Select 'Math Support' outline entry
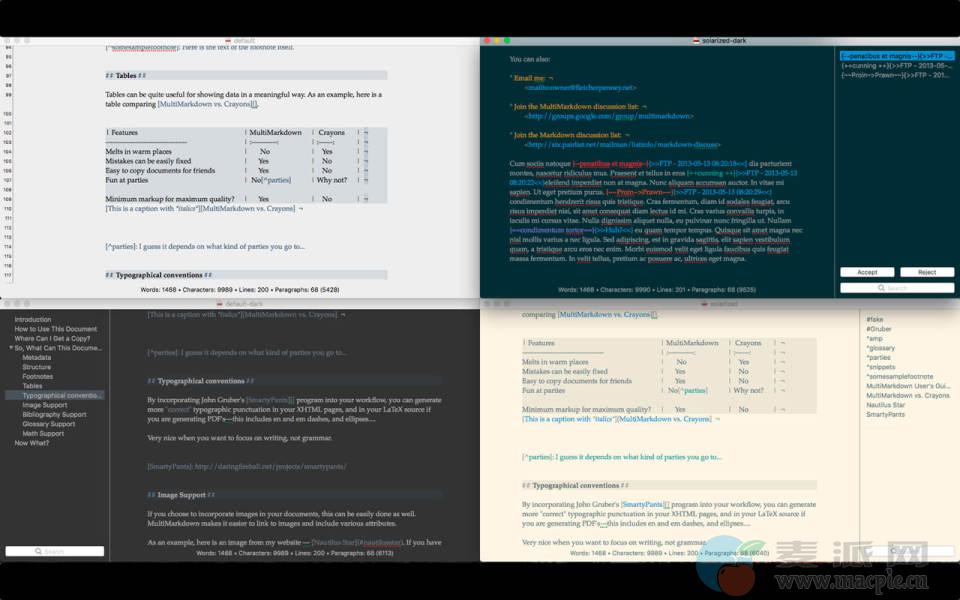Screen dimensions: 960x600 pyautogui.click(x=43, y=433)
